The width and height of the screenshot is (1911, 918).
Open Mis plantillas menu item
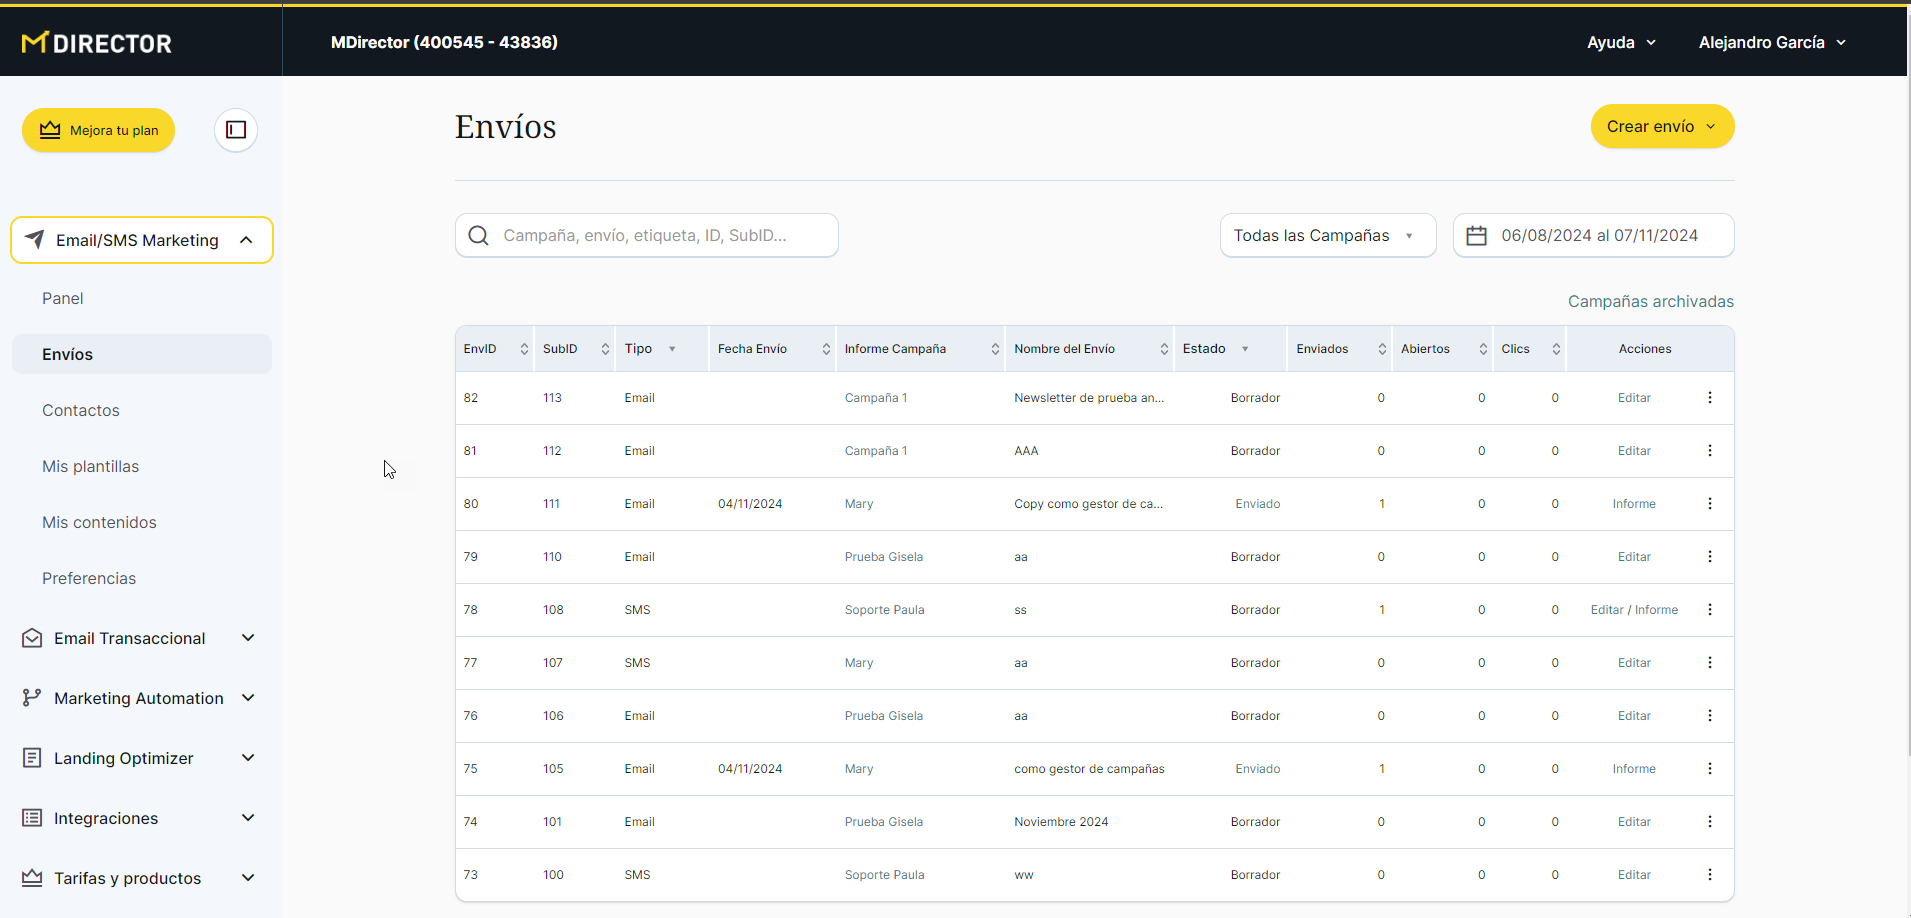point(91,466)
